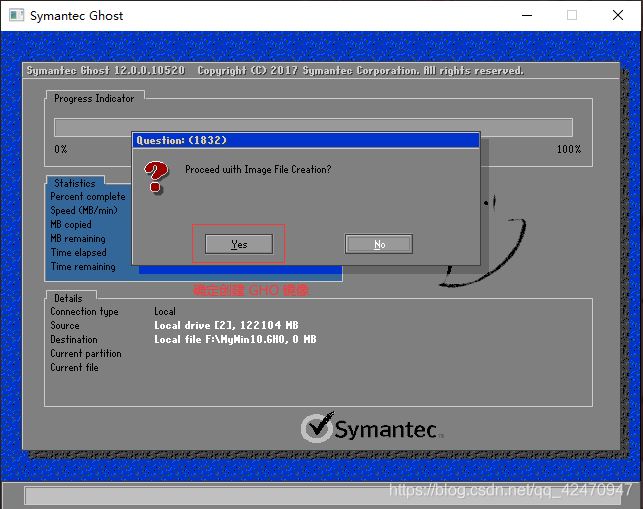Click the Symantec Ghost title bar app icon

tap(16, 16)
